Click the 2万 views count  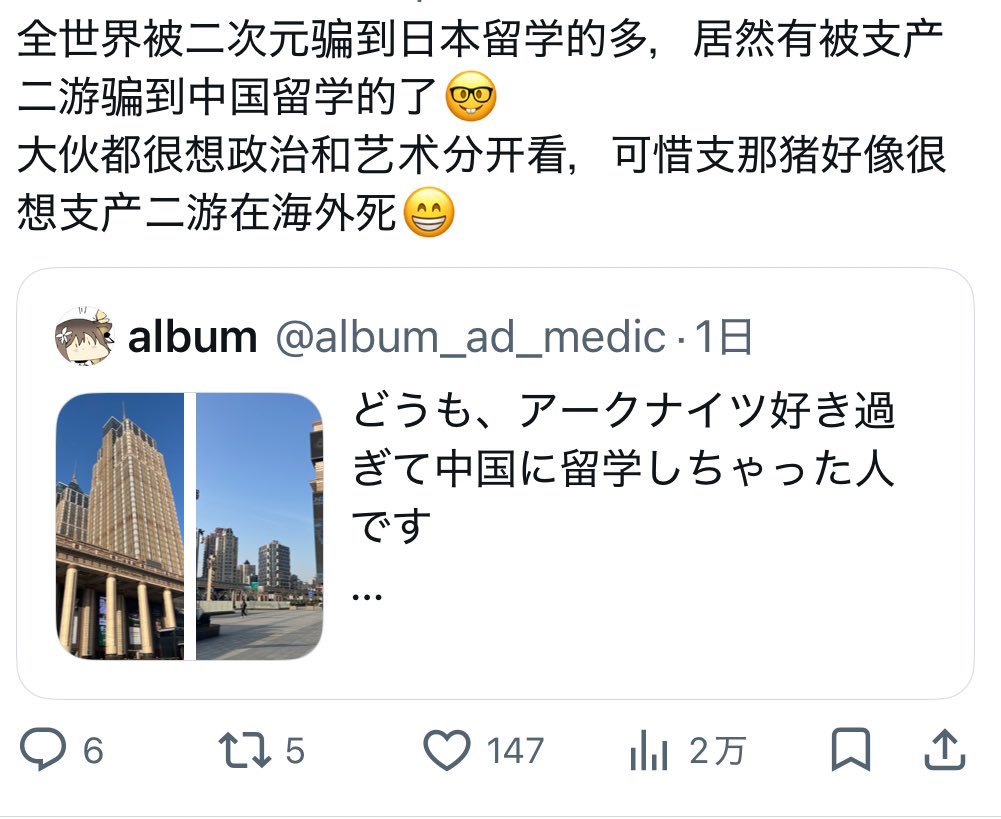pos(718,750)
